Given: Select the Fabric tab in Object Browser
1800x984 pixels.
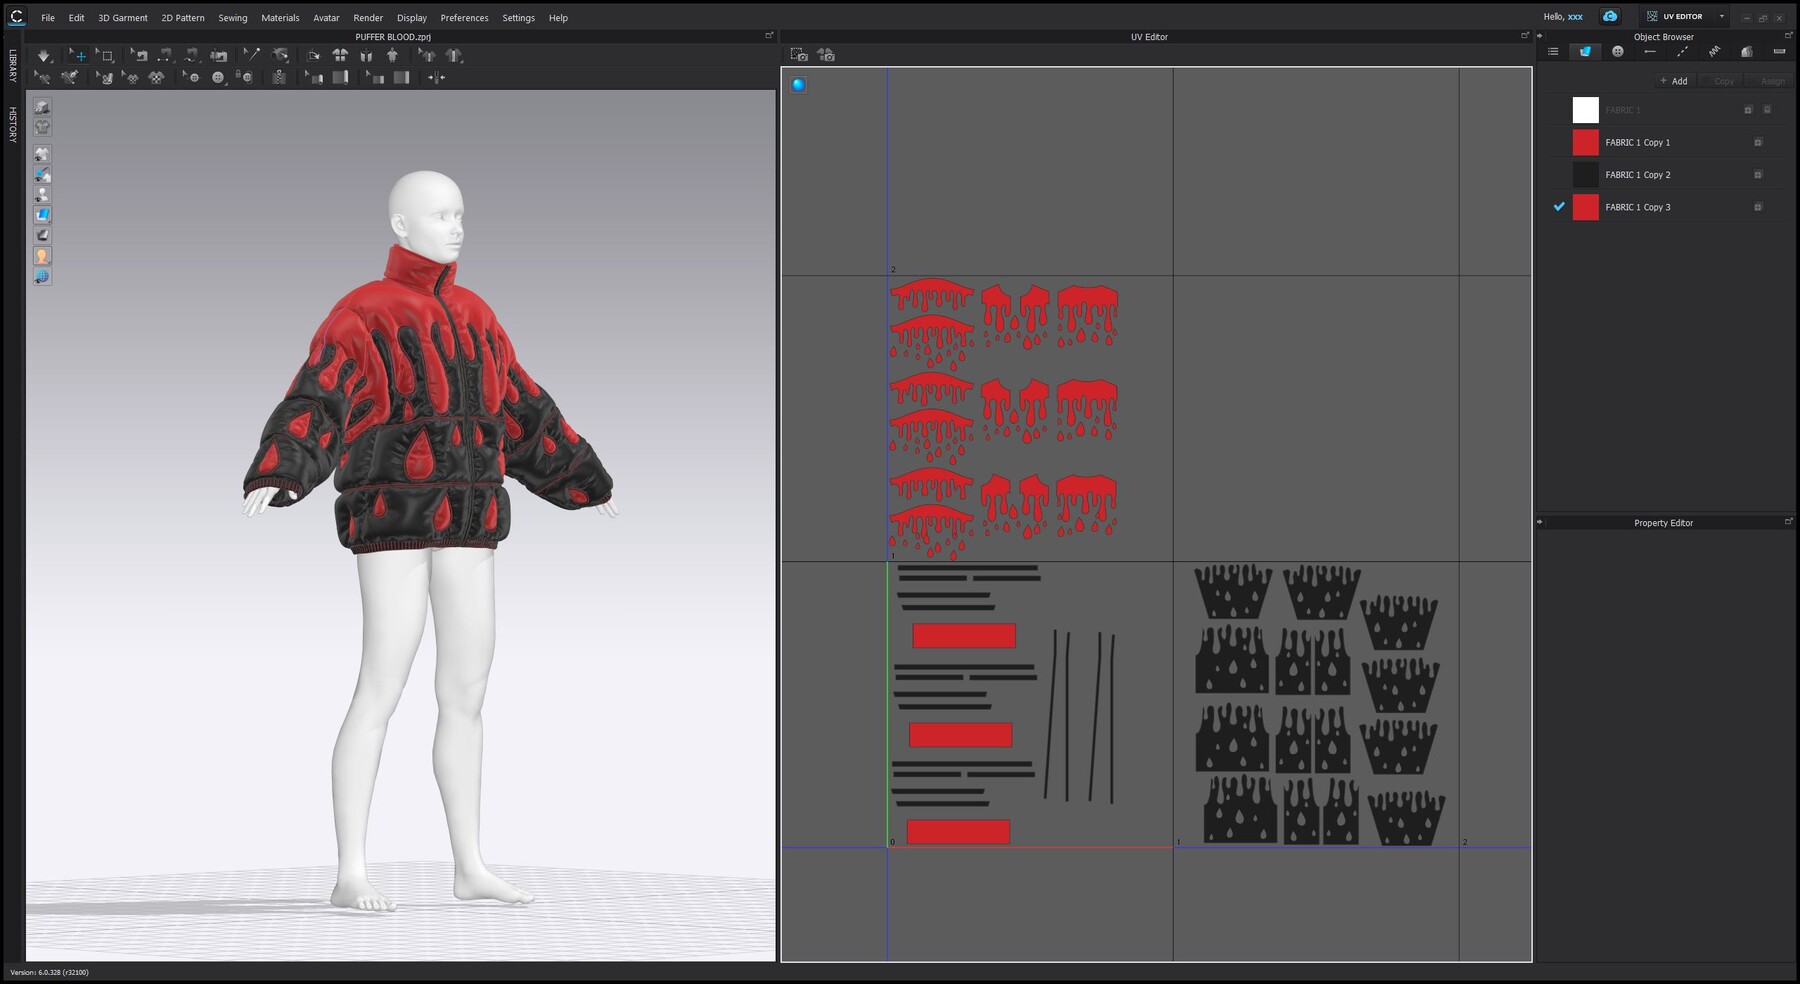Looking at the screenshot, I should click(x=1586, y=52).
